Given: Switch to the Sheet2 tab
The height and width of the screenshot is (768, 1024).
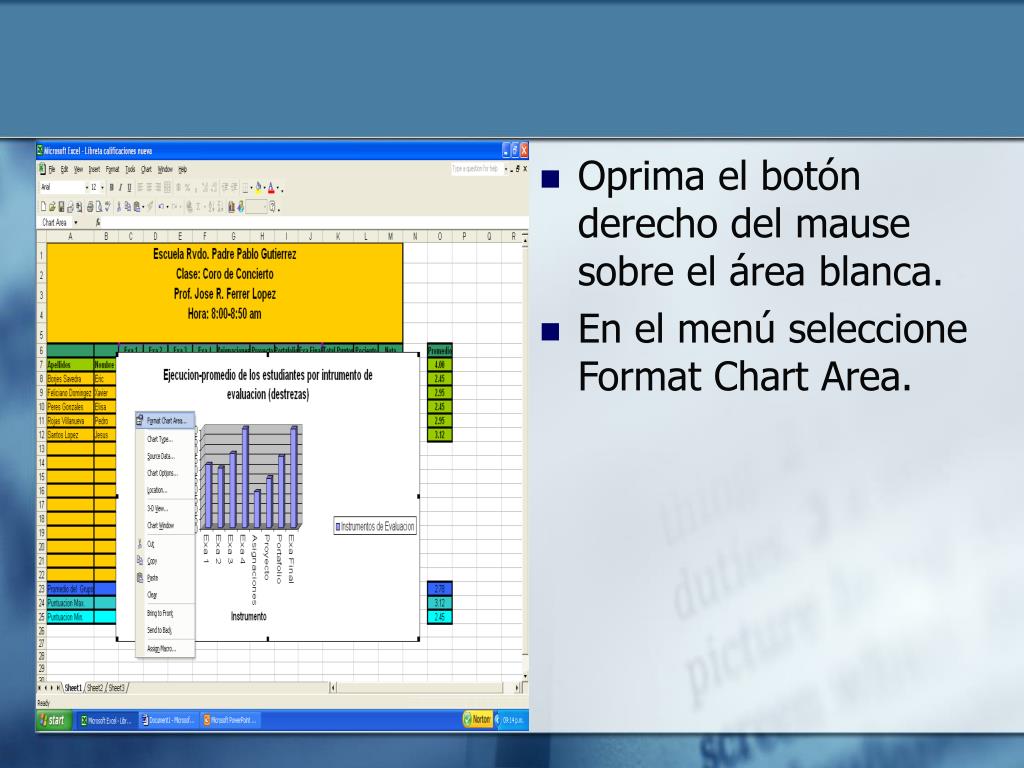Looking at the screenshot, I should point(95,688).
